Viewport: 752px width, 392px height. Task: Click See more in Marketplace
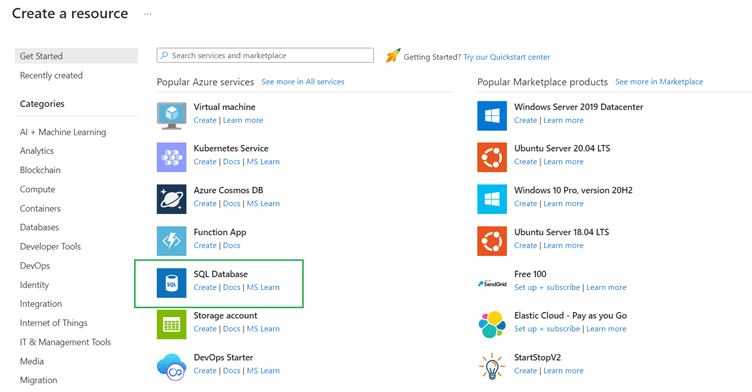[x=659, y=82]
